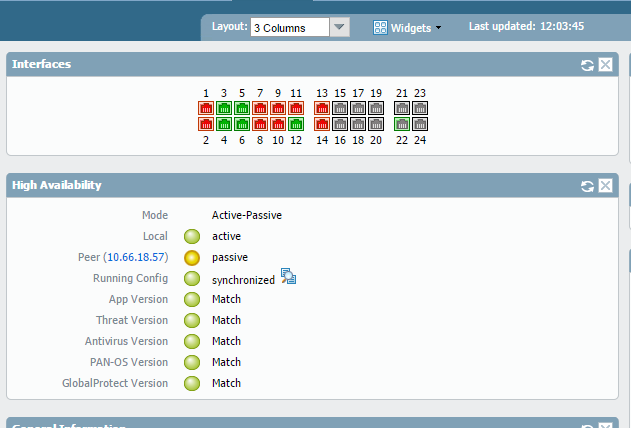631x428 pixels.
Task: Click the Interfaces widget header title
Action: (41, 64)
